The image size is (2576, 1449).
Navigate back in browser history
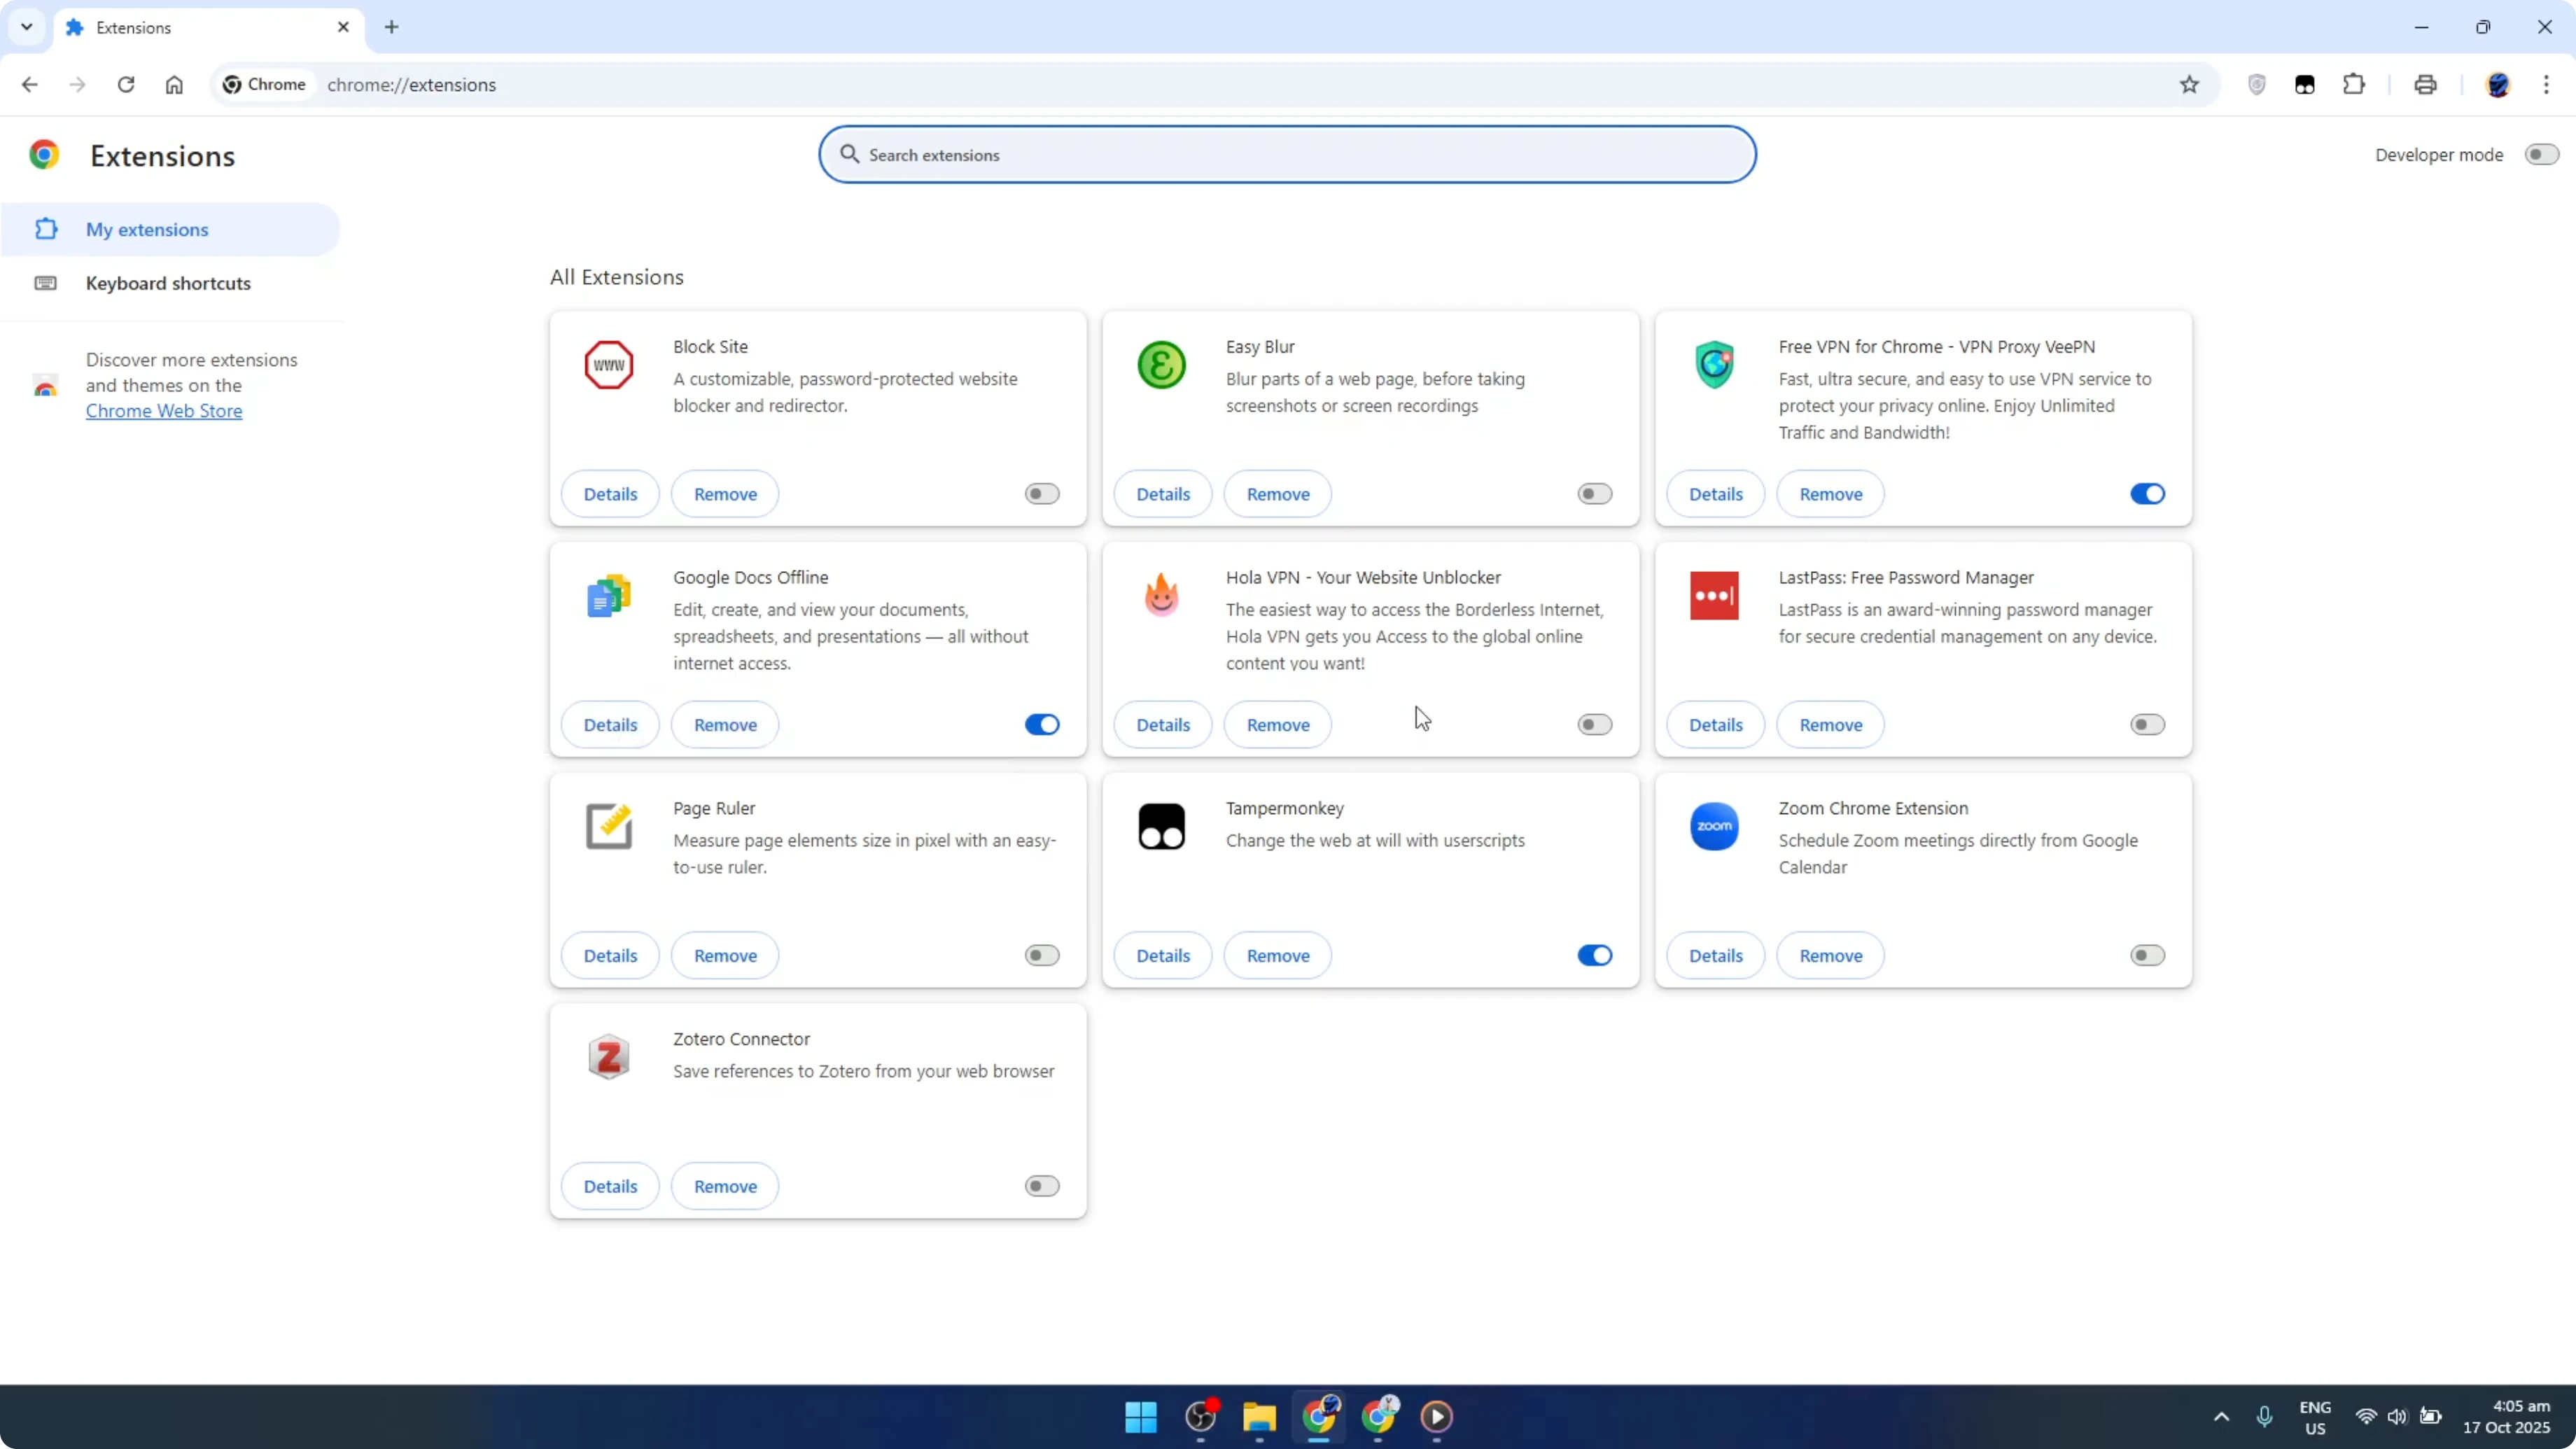29,85
